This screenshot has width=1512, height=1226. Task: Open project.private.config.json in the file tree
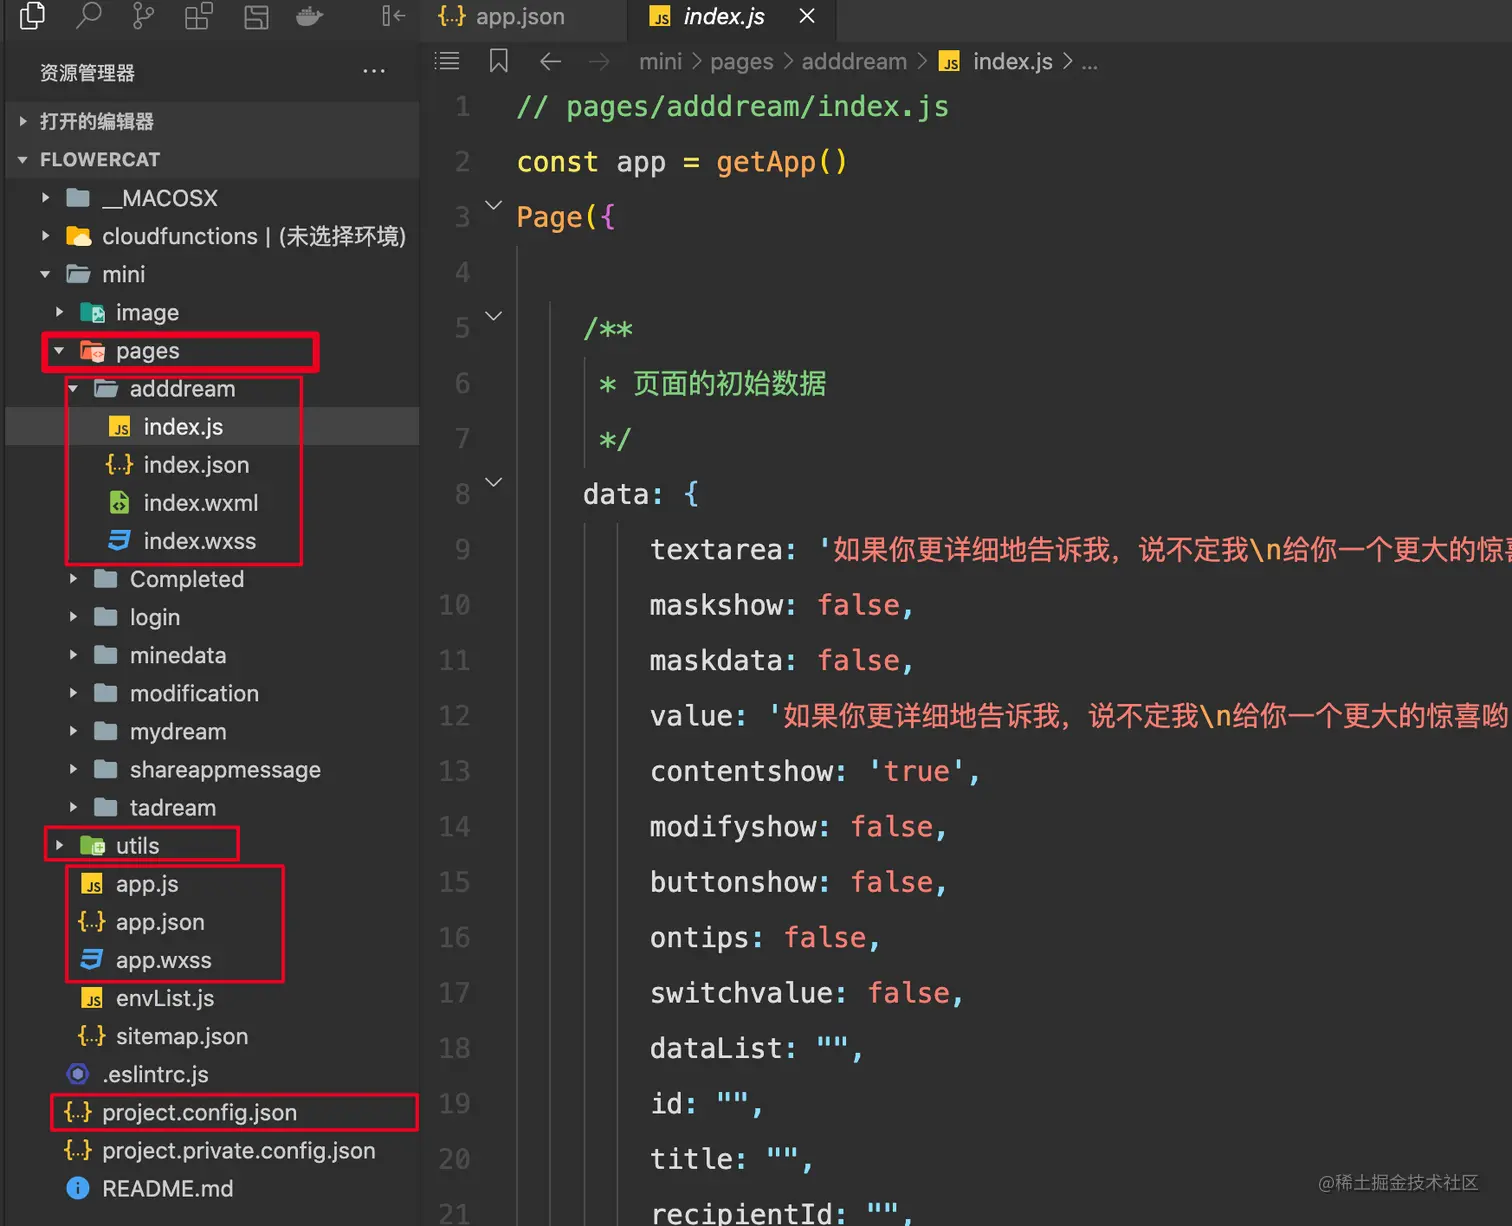coord(212,1151)
